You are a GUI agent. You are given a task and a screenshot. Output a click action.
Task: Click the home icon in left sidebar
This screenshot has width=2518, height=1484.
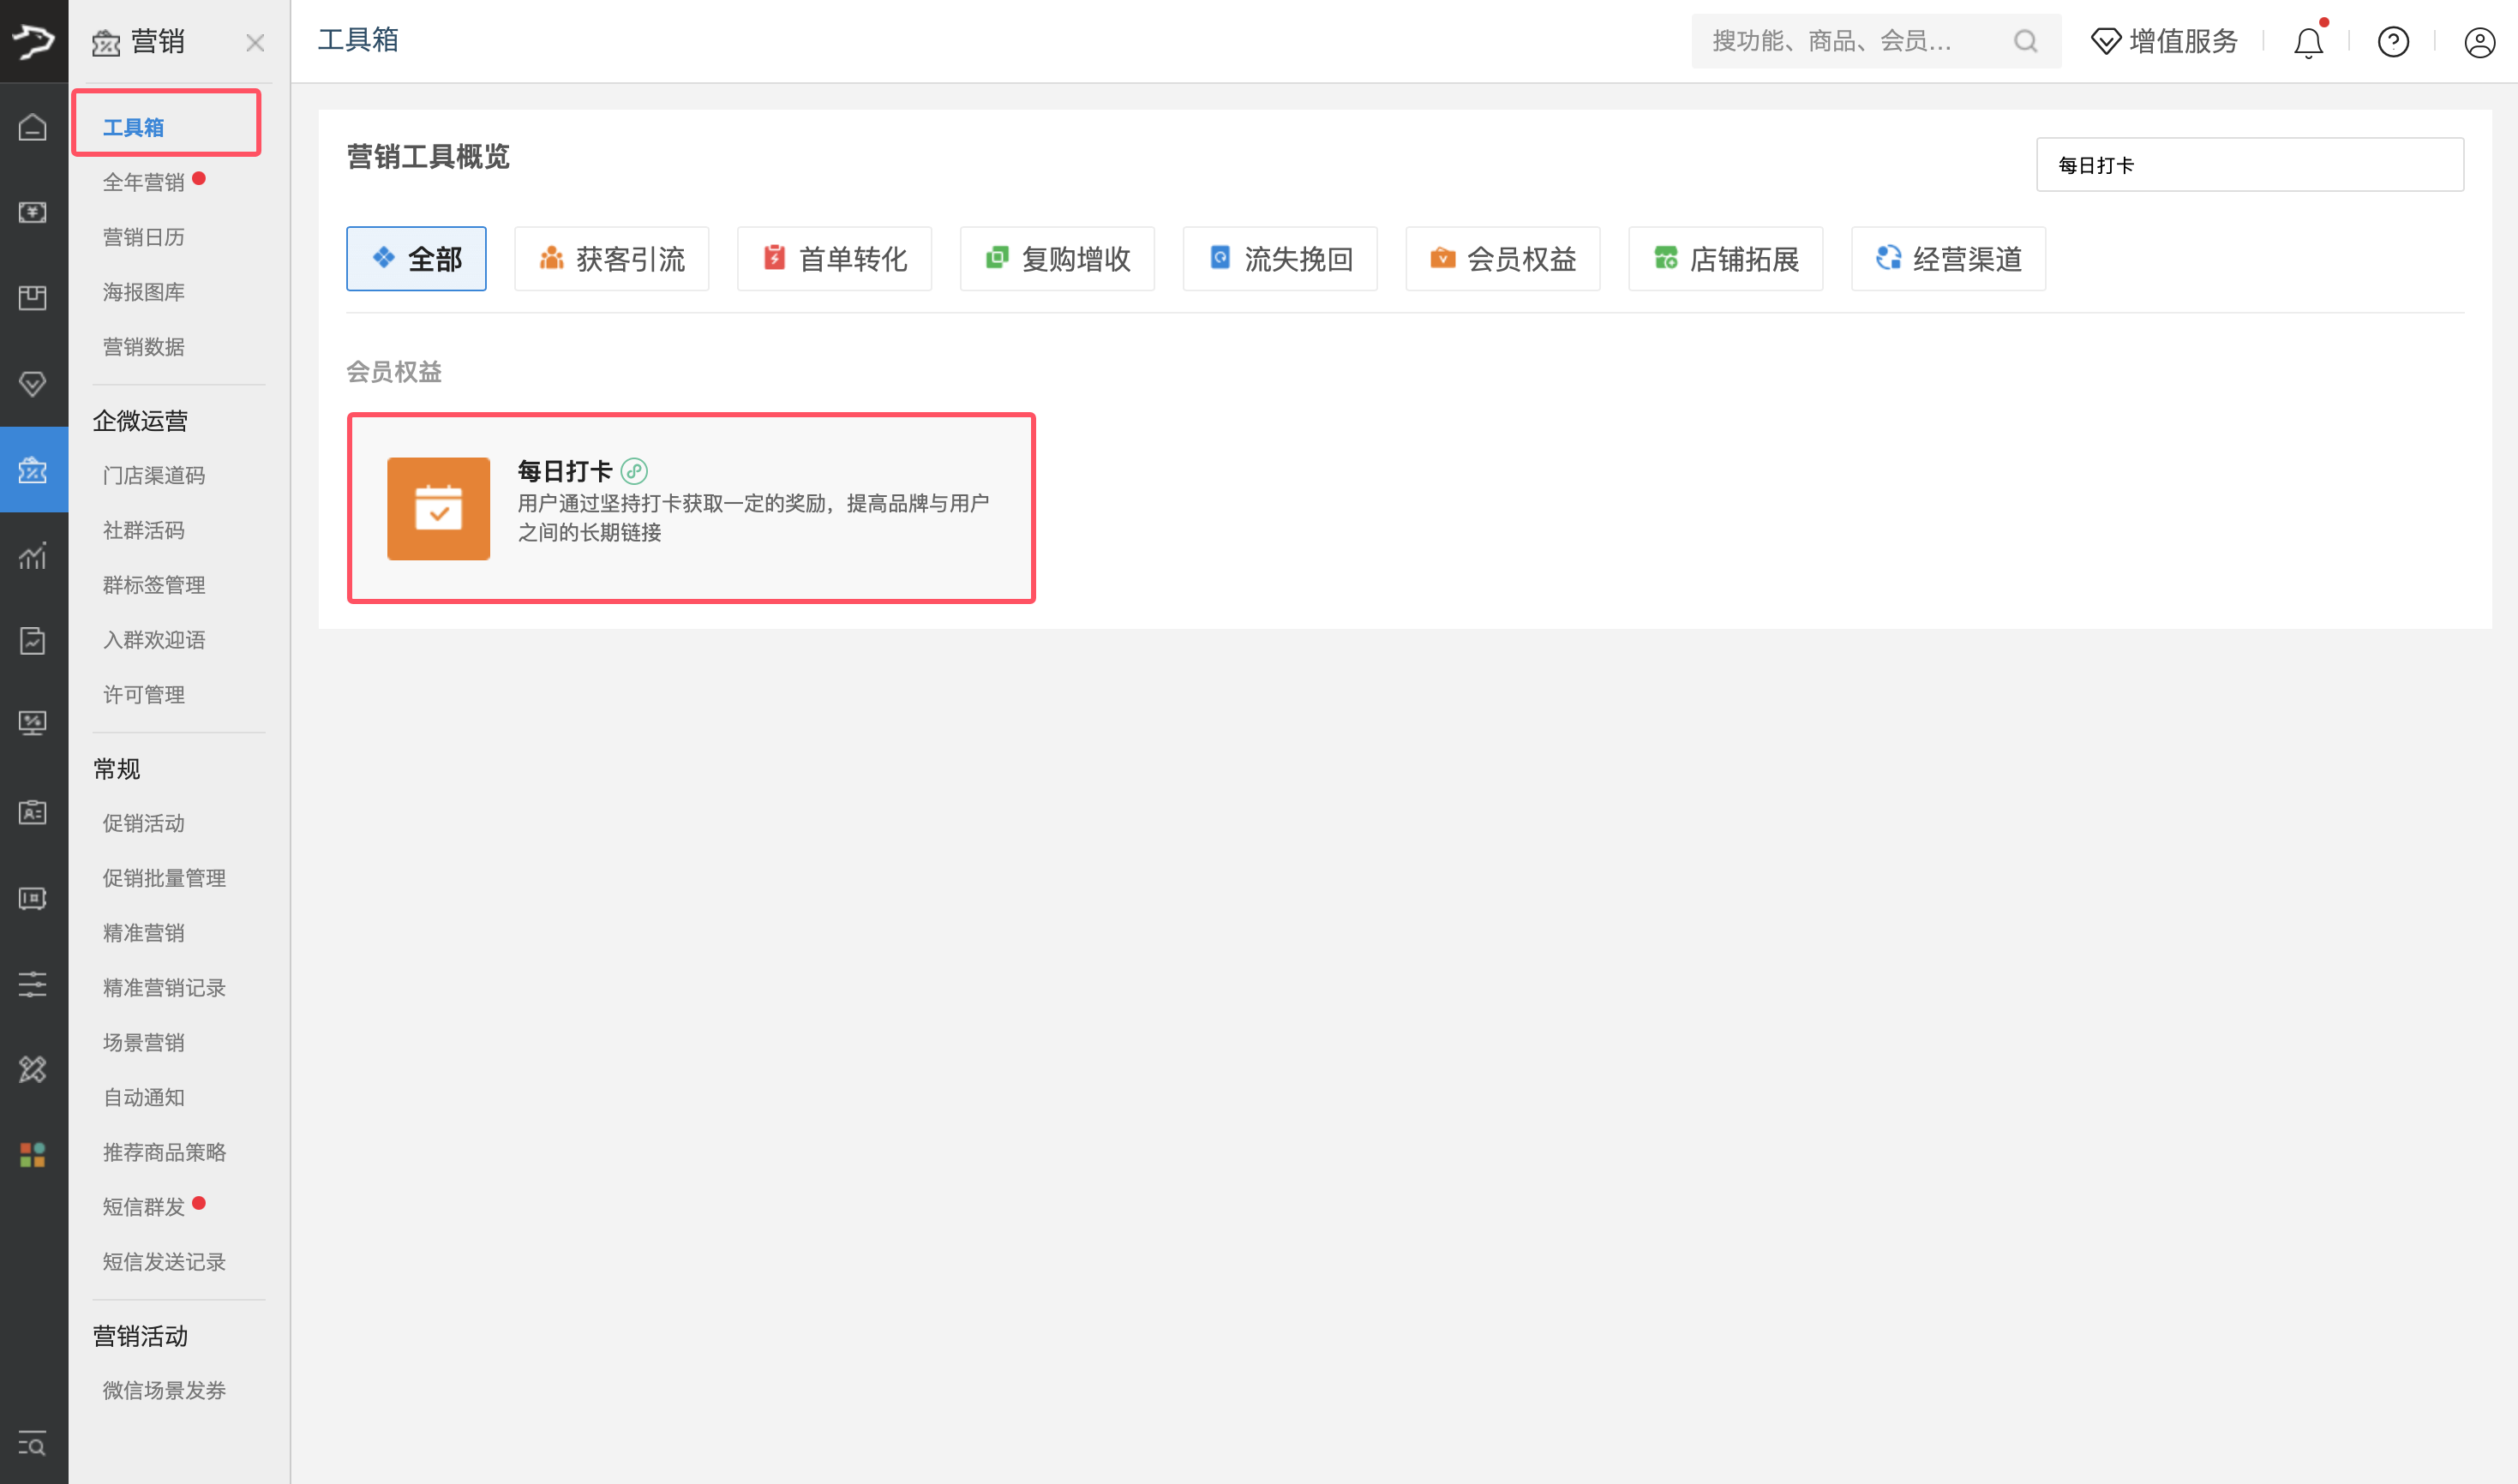tap(33, 127)
